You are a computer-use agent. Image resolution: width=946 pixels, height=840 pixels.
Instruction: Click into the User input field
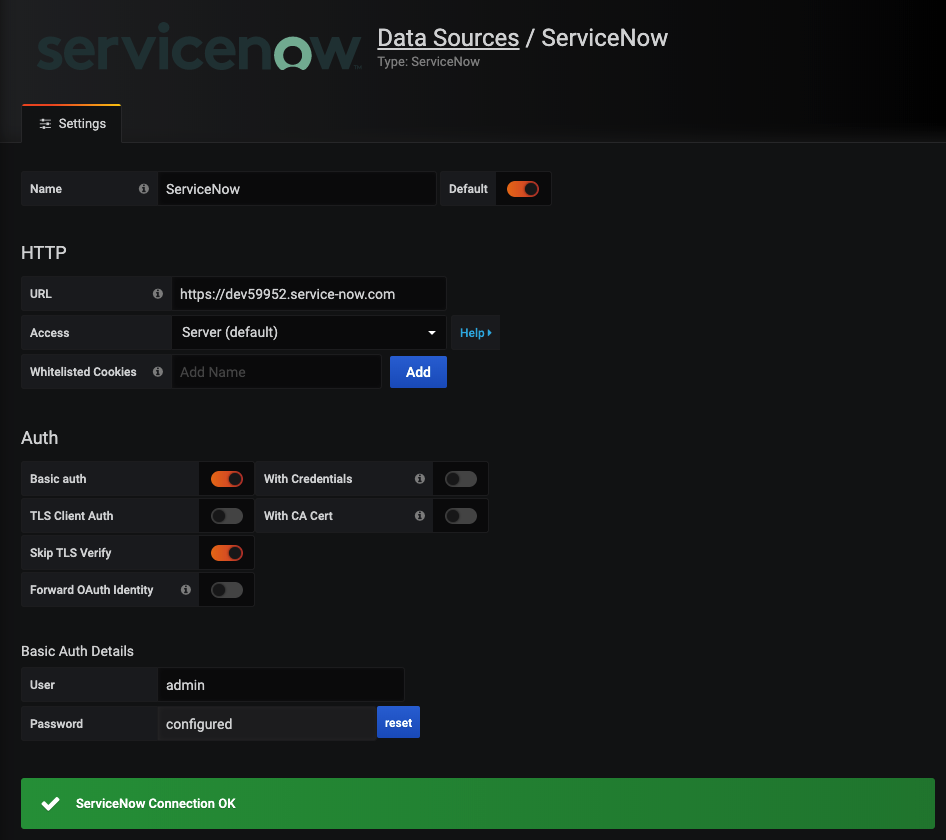(281, 685)
